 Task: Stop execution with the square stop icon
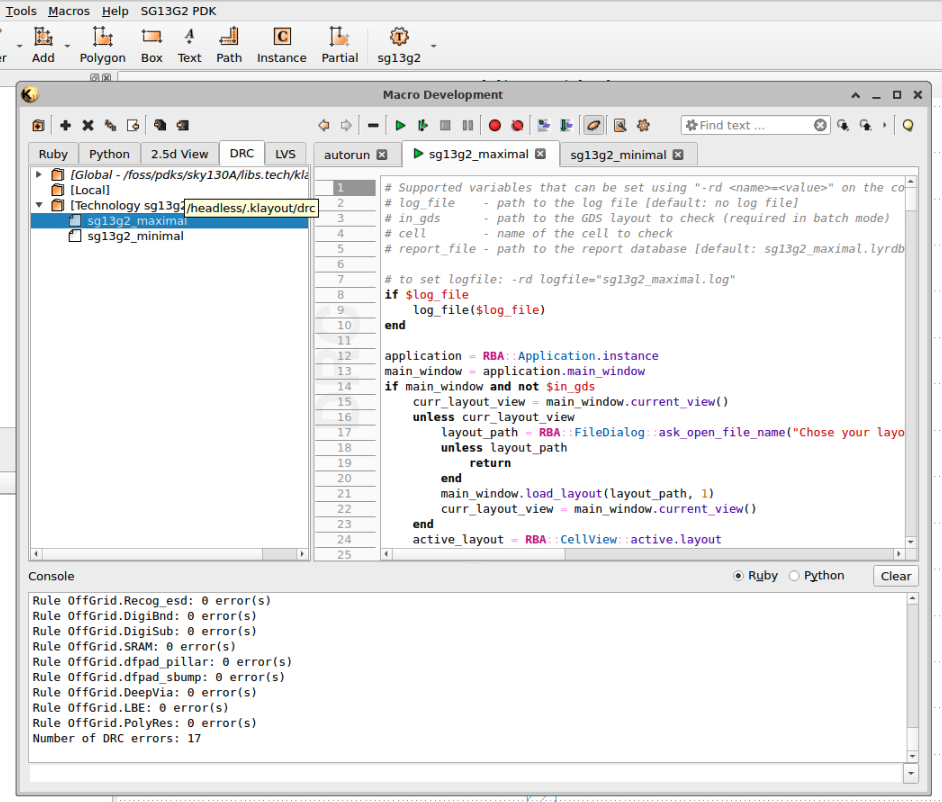click(x=445, y=125)
